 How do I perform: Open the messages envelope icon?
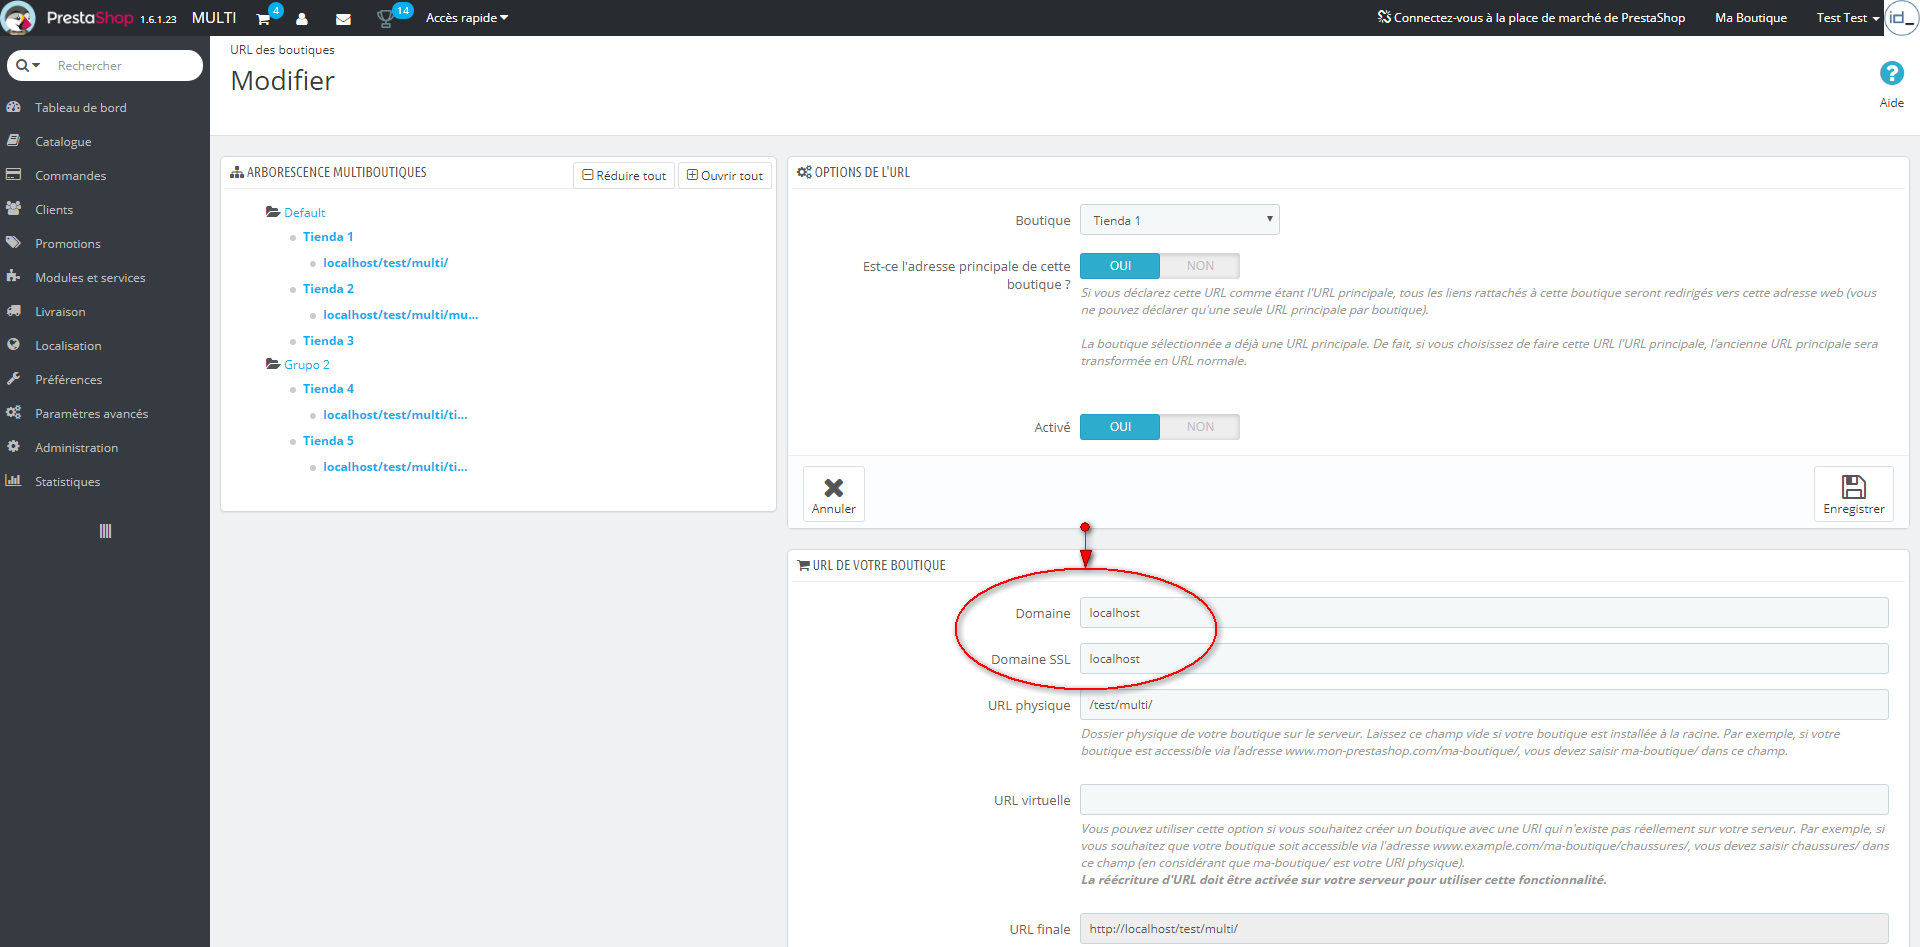343,19
